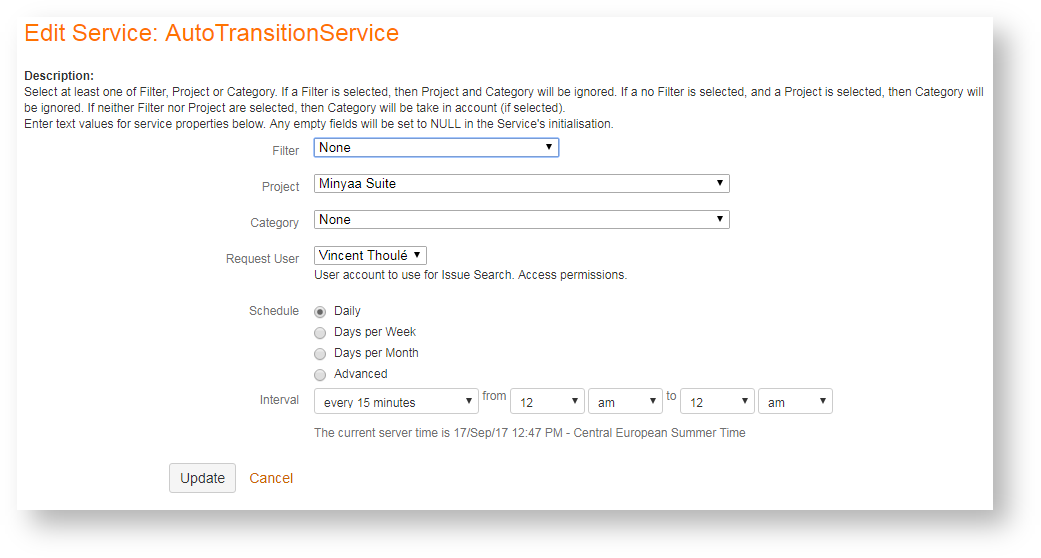Open the 'from' am/pm dropdown
1041x558 pixels.
(x=625, y=402)
